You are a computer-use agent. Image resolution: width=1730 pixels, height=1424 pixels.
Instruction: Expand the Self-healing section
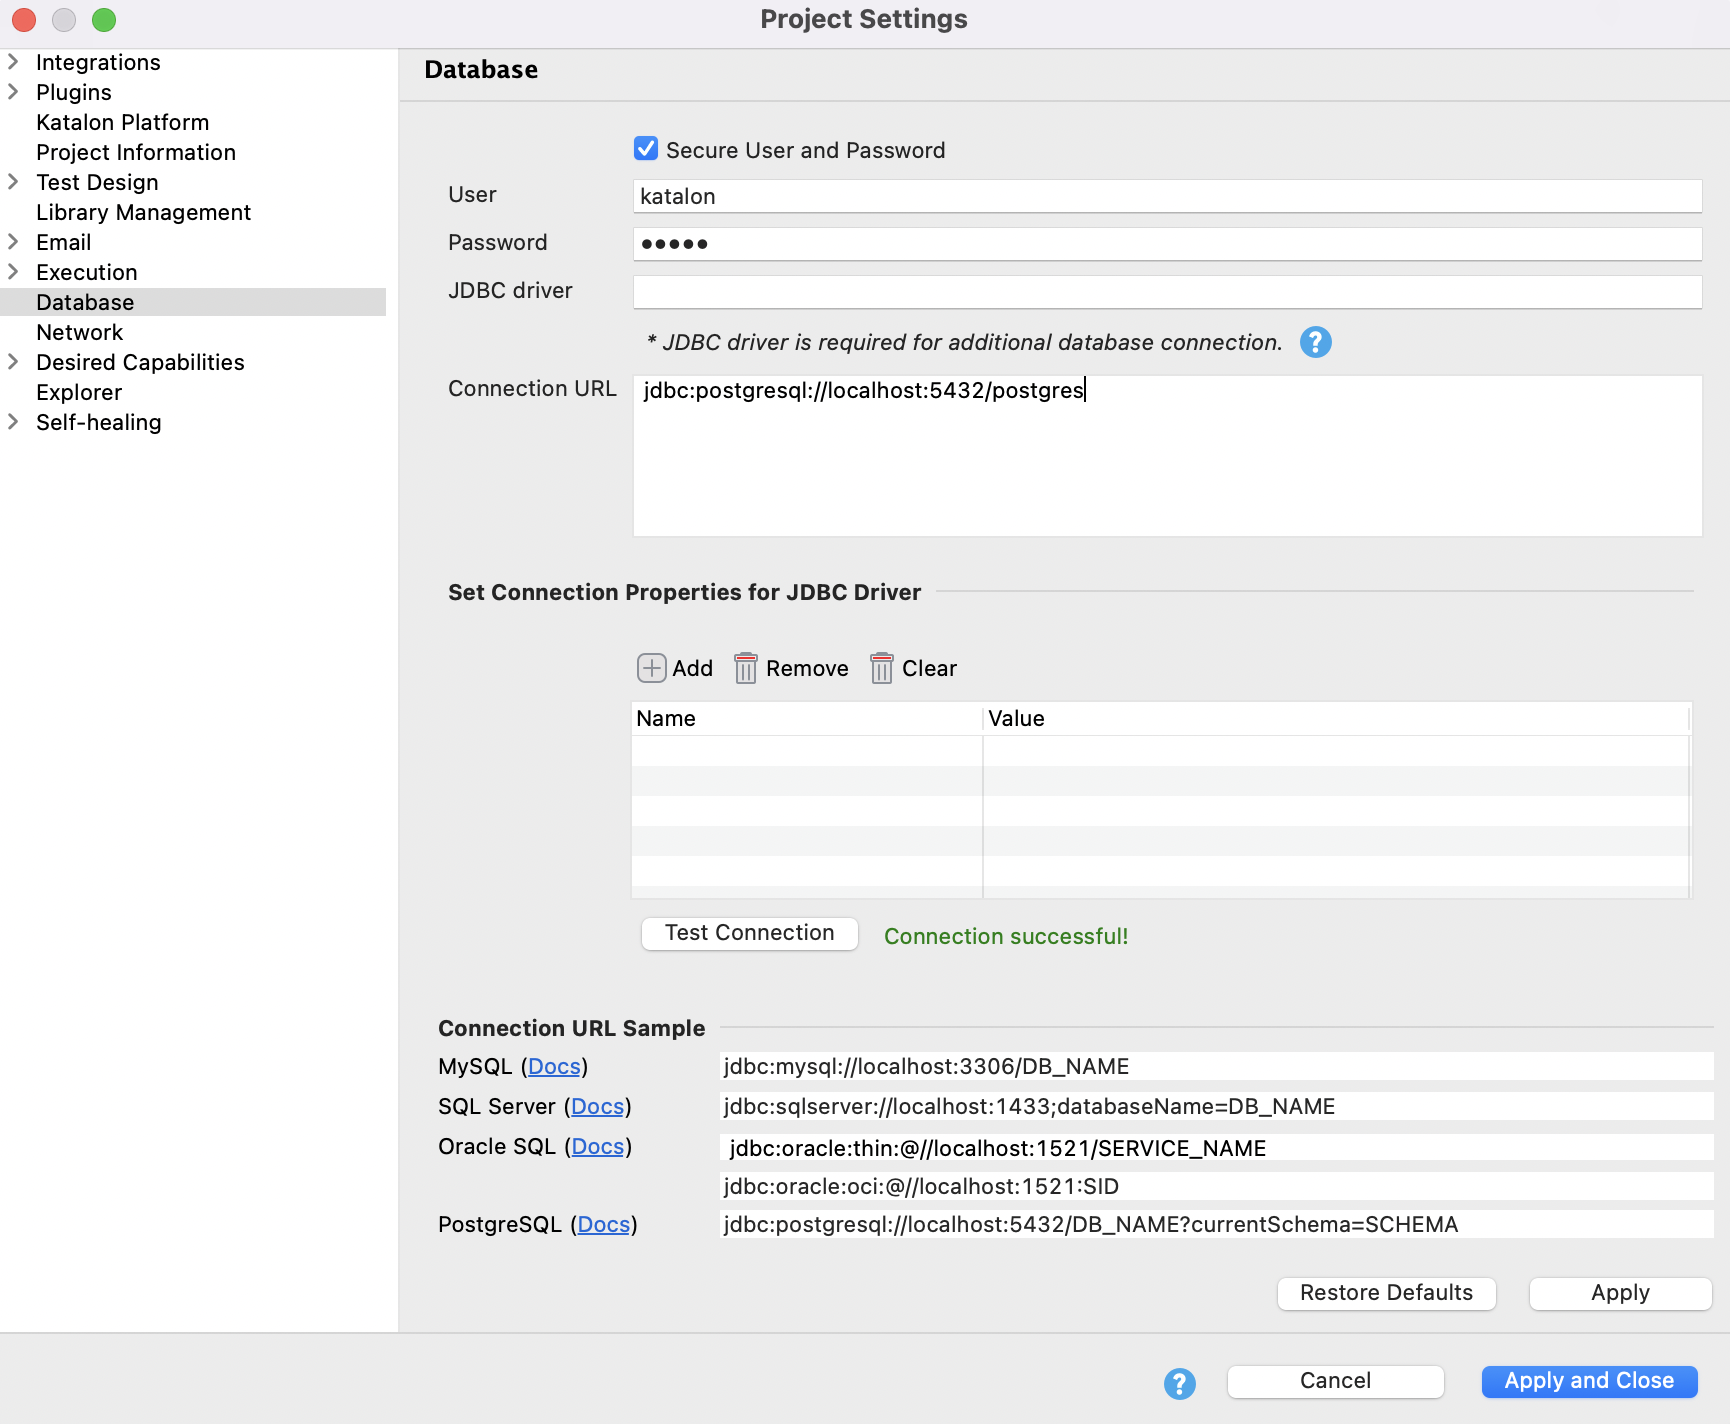click(14, 422)
